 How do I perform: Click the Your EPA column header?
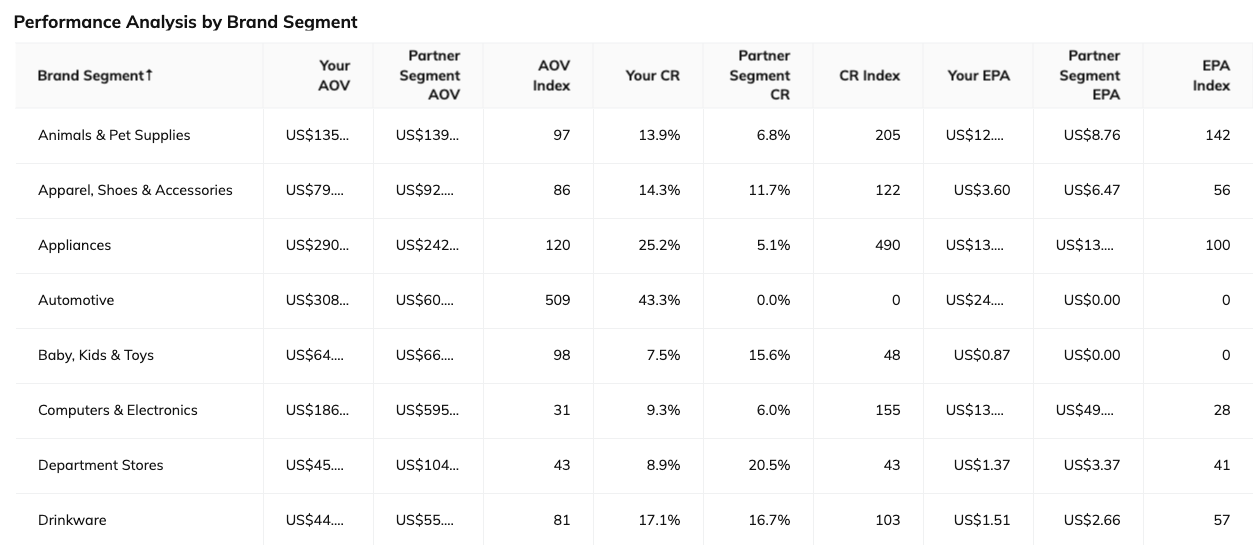[978, 76]
